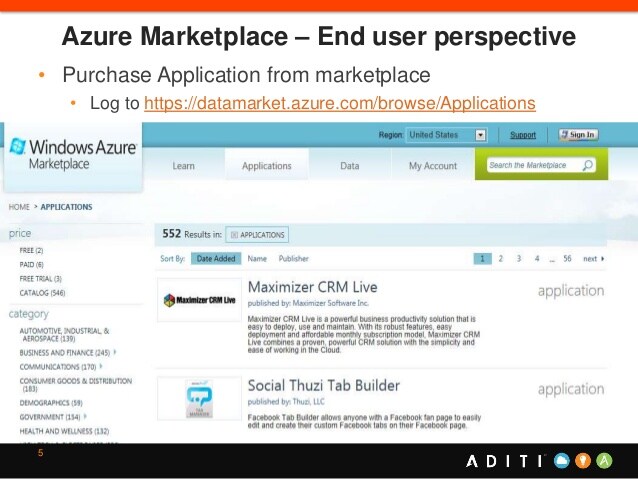Image resolution: width=638 pixels, height=479 pixels.
Task: Switch to the Learn tab
Action: pos(183,166)
